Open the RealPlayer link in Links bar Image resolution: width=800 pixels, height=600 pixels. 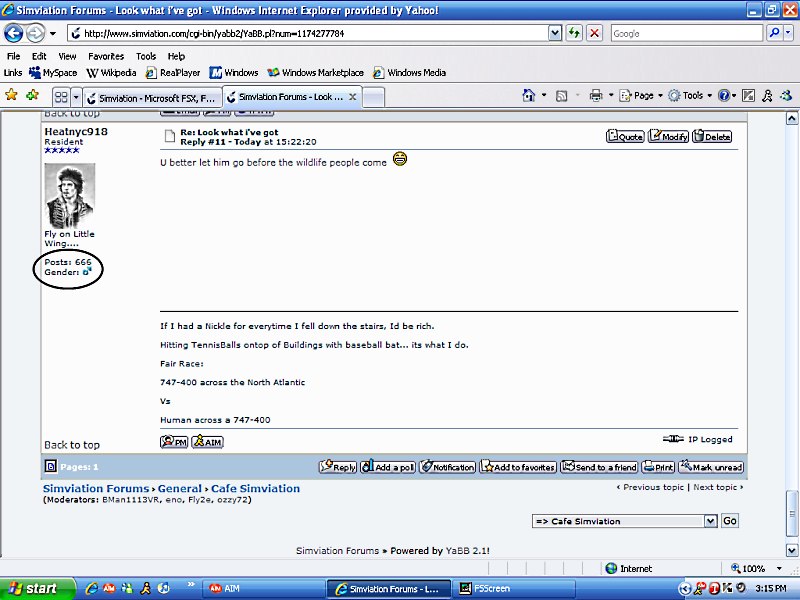[173, 73]
